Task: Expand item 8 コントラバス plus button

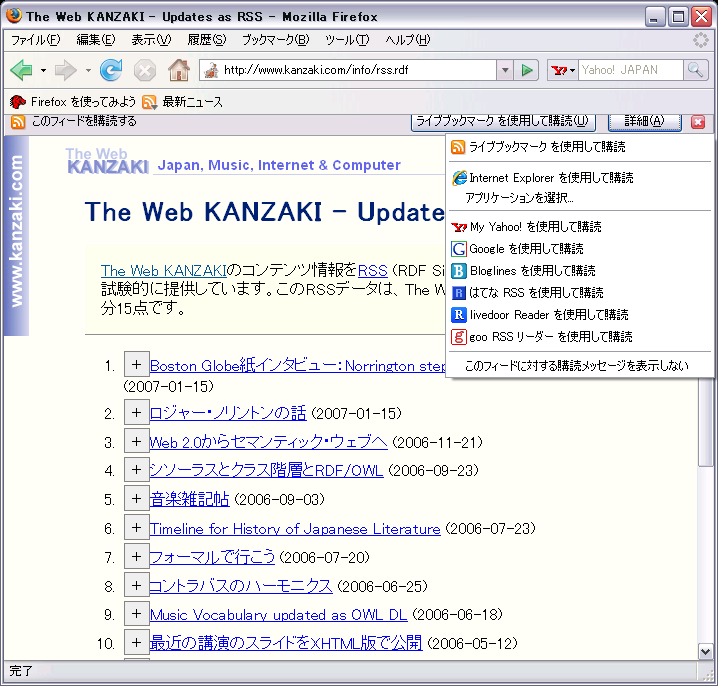Action: point(136,585)
